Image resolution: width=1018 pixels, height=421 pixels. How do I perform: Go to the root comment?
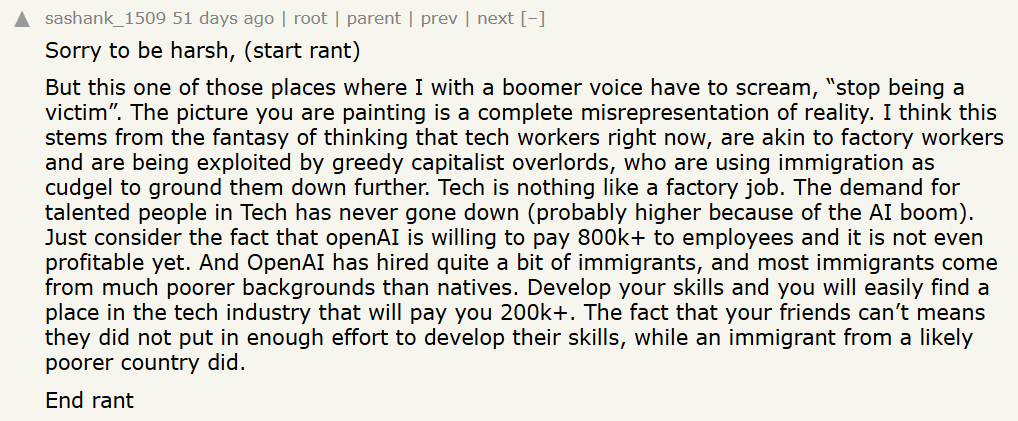(310, 19)
